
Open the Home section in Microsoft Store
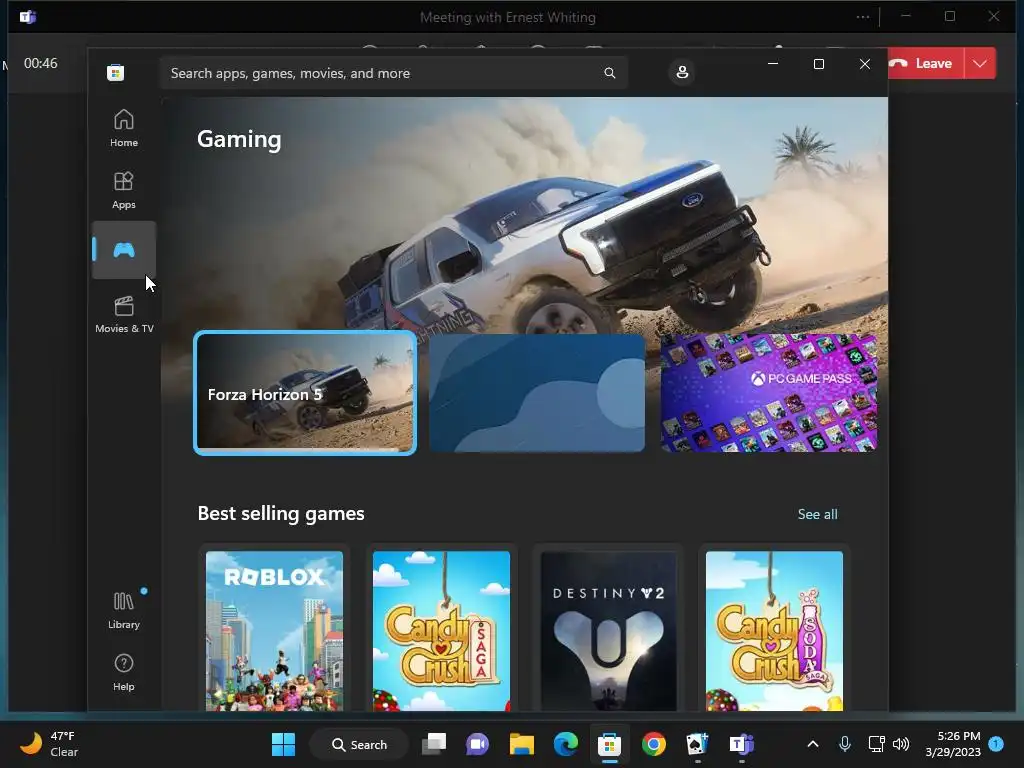(123, 128)
